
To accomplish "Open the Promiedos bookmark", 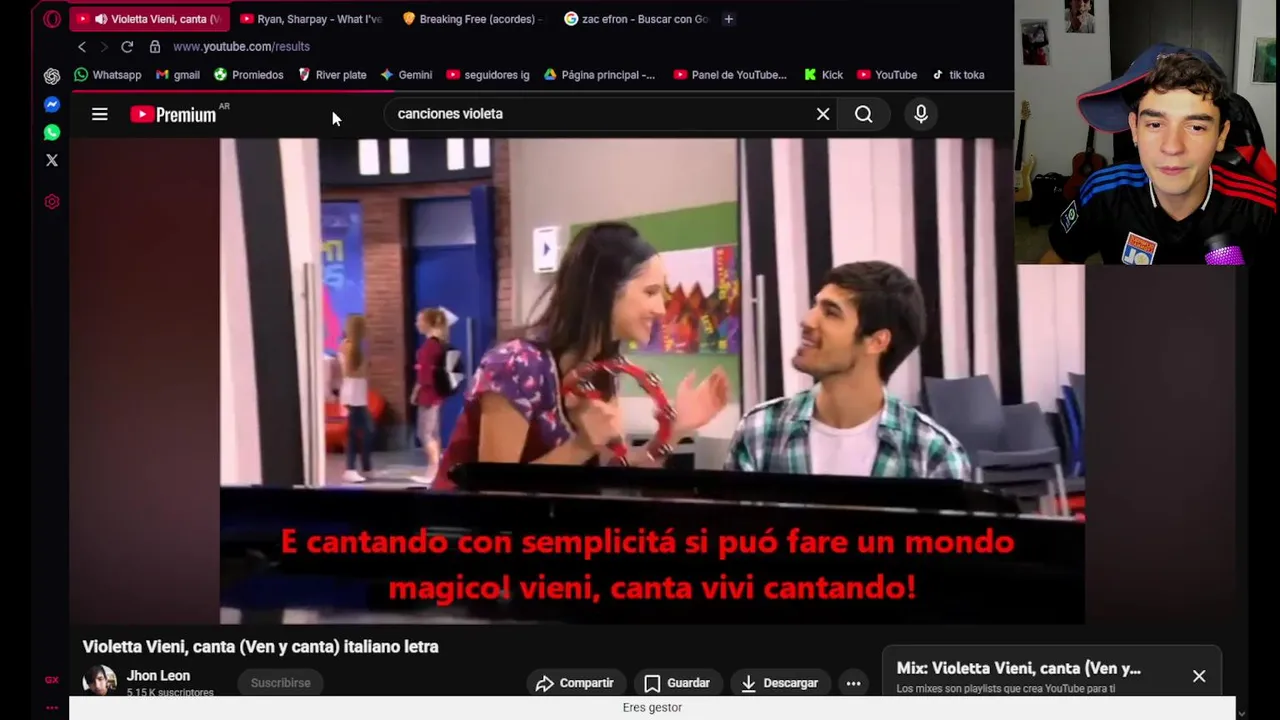I will tap(249, 75).
